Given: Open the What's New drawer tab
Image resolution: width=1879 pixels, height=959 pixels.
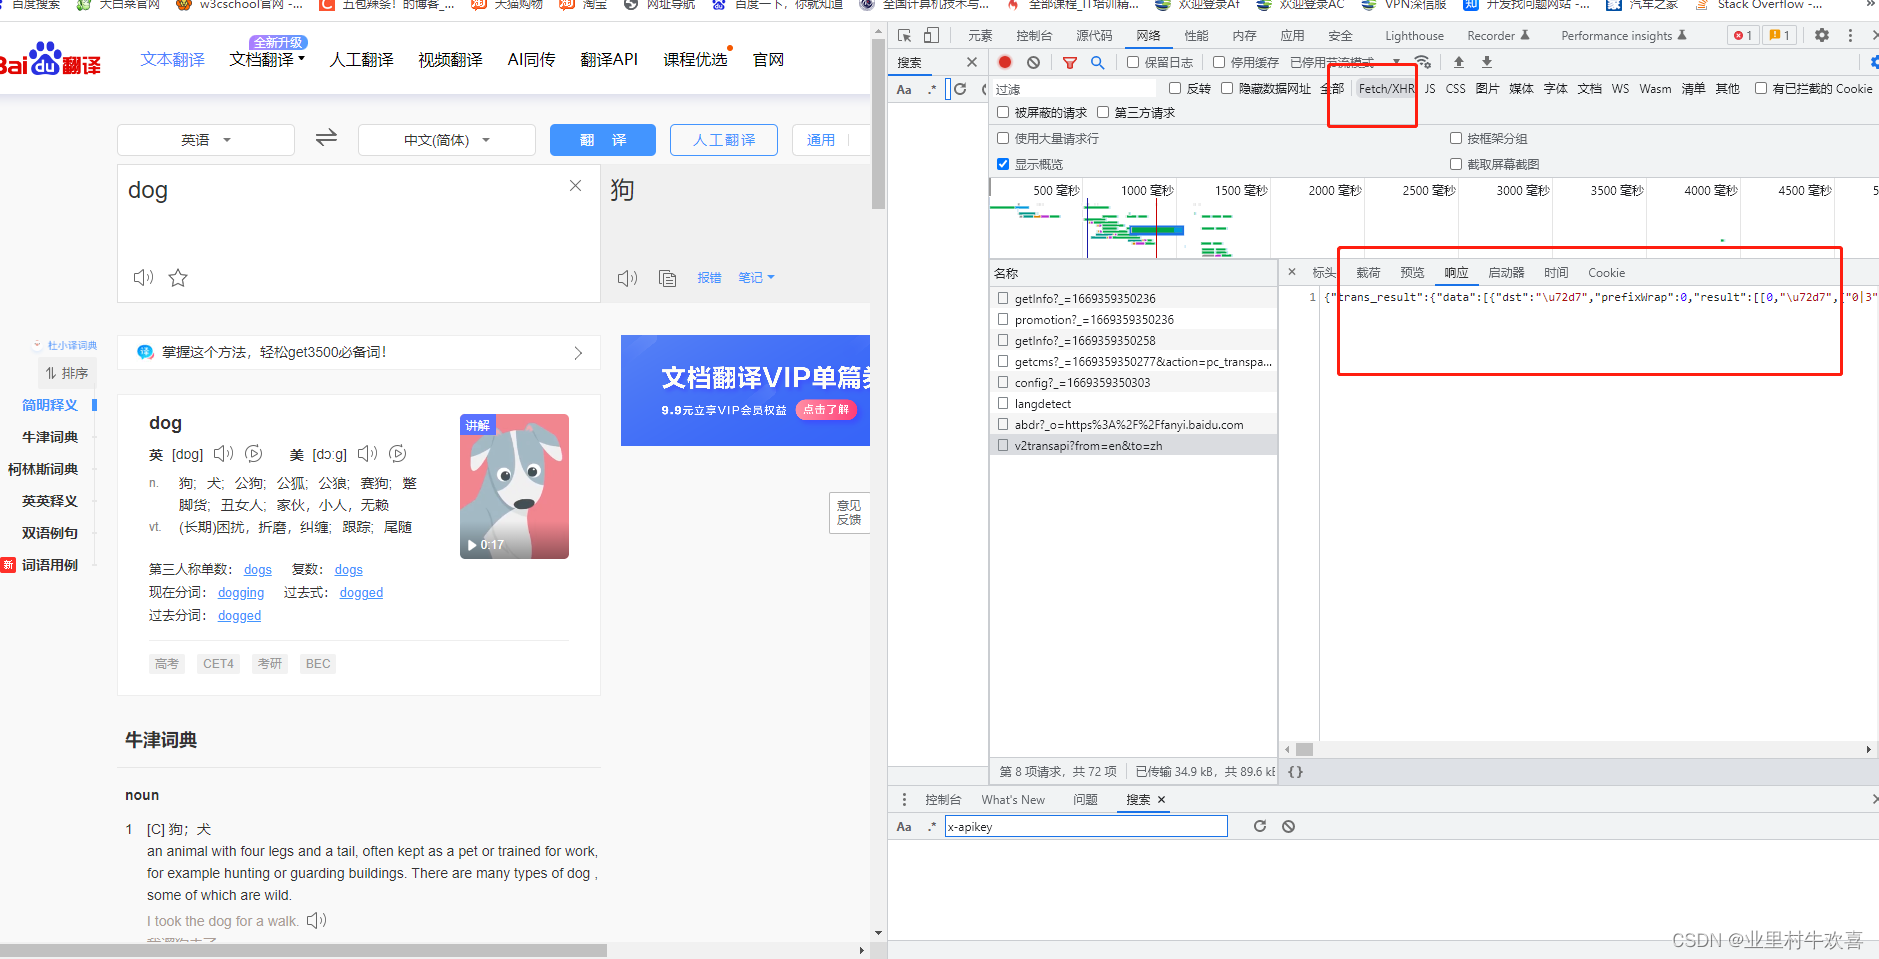Looking at the screenshot, I should click(x=1013, y=800).
